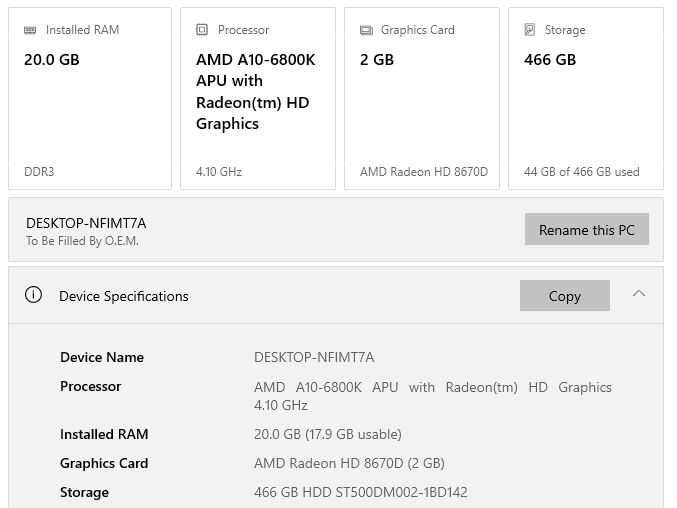Screen dimensions: 677x508
Task: Click the Device Specifications header title
Action: point(124,296)
